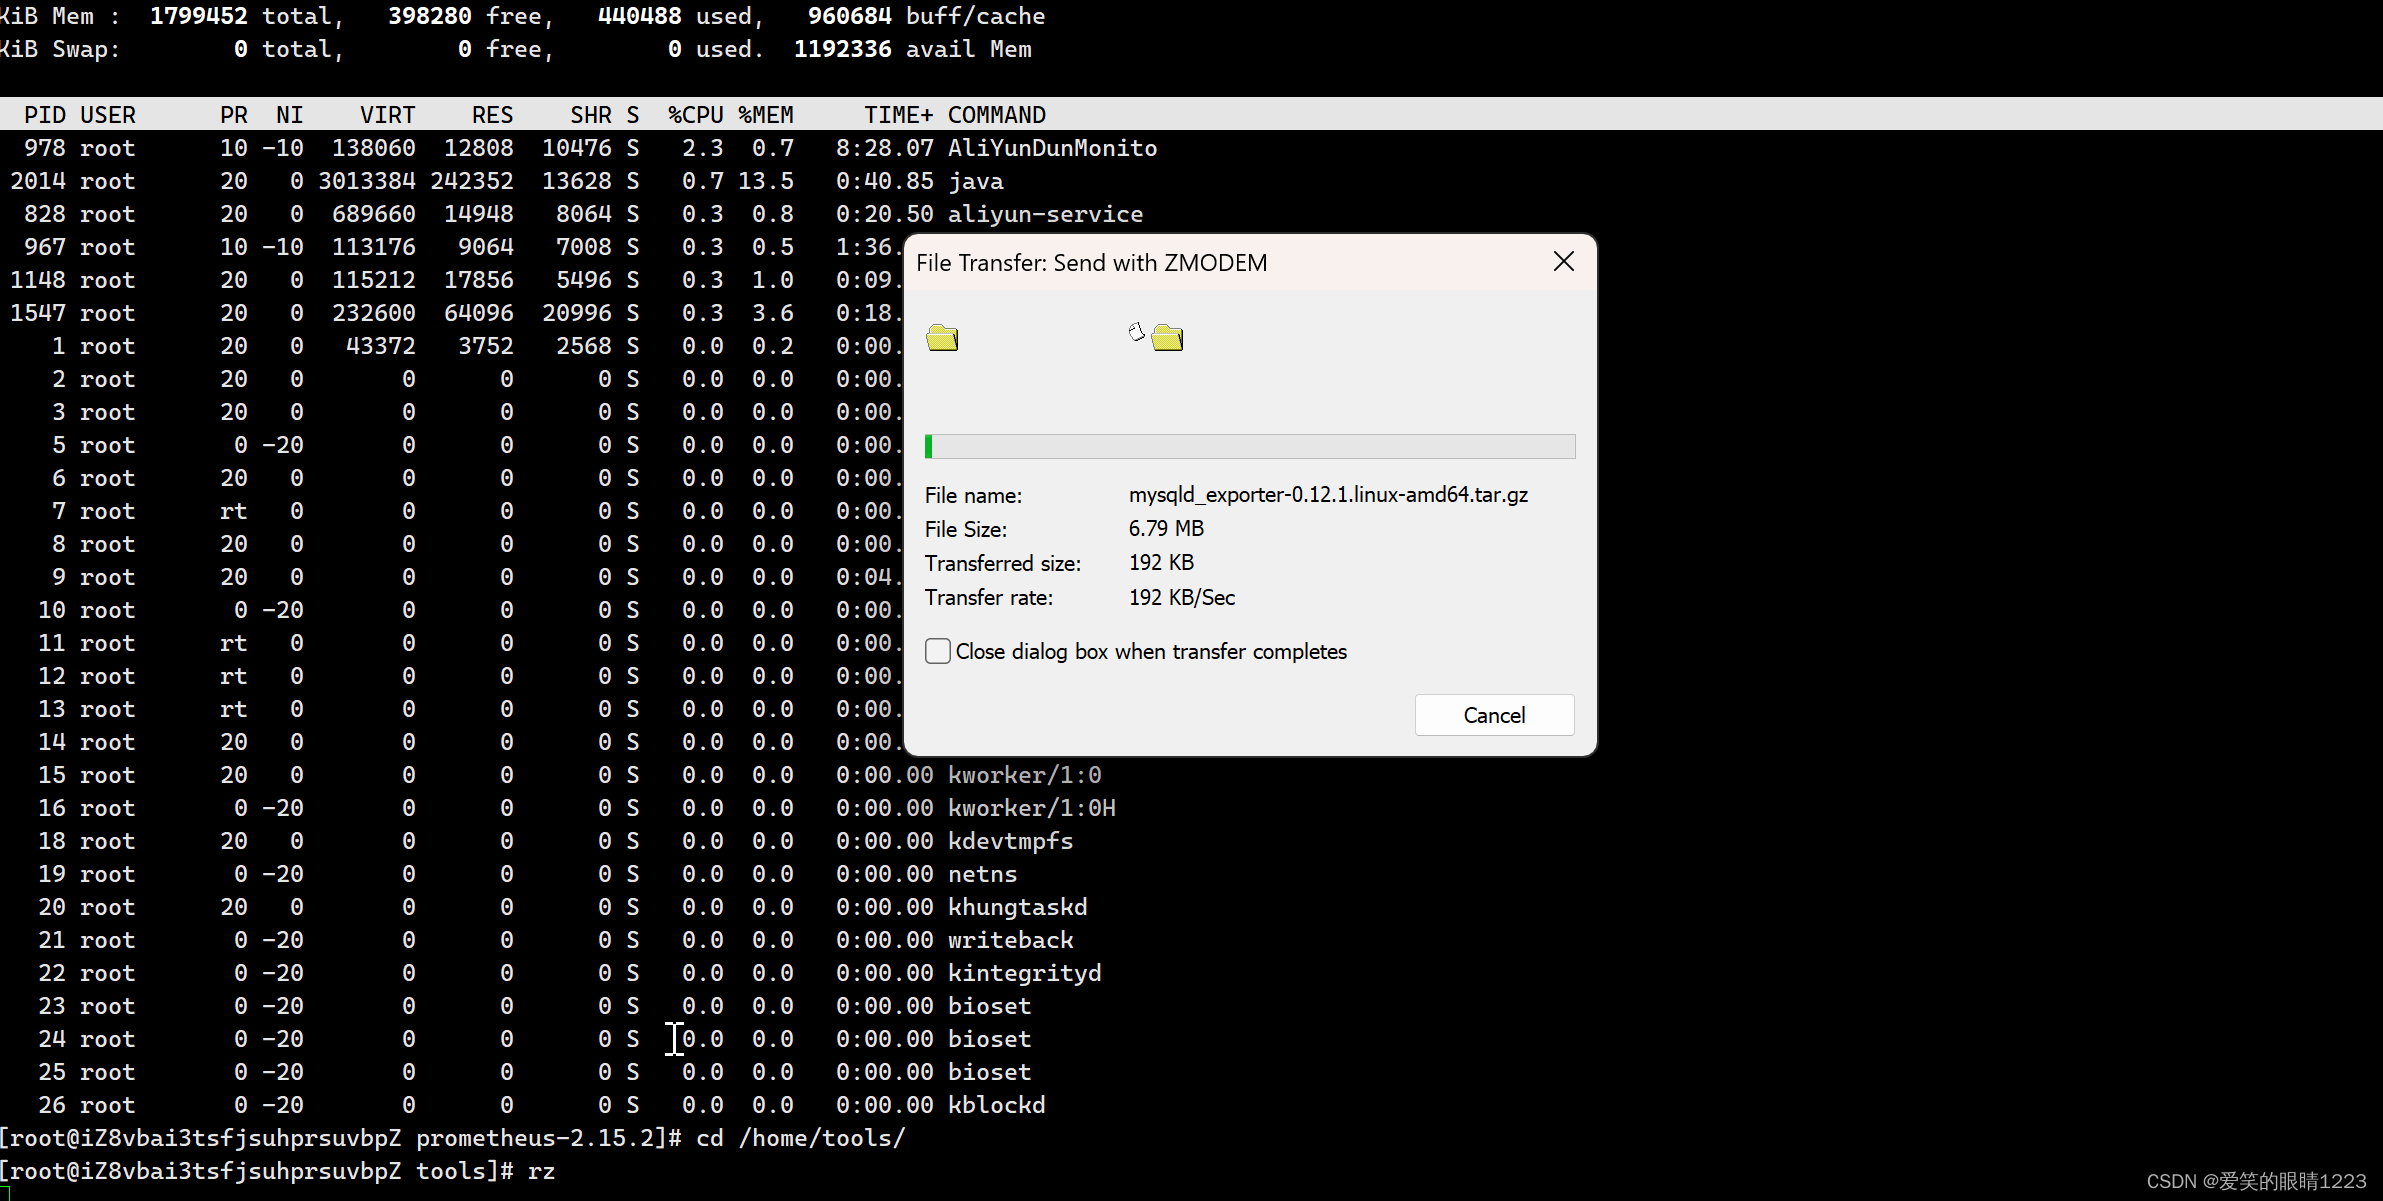Click the kblockd process entry

click(996, 1105)
